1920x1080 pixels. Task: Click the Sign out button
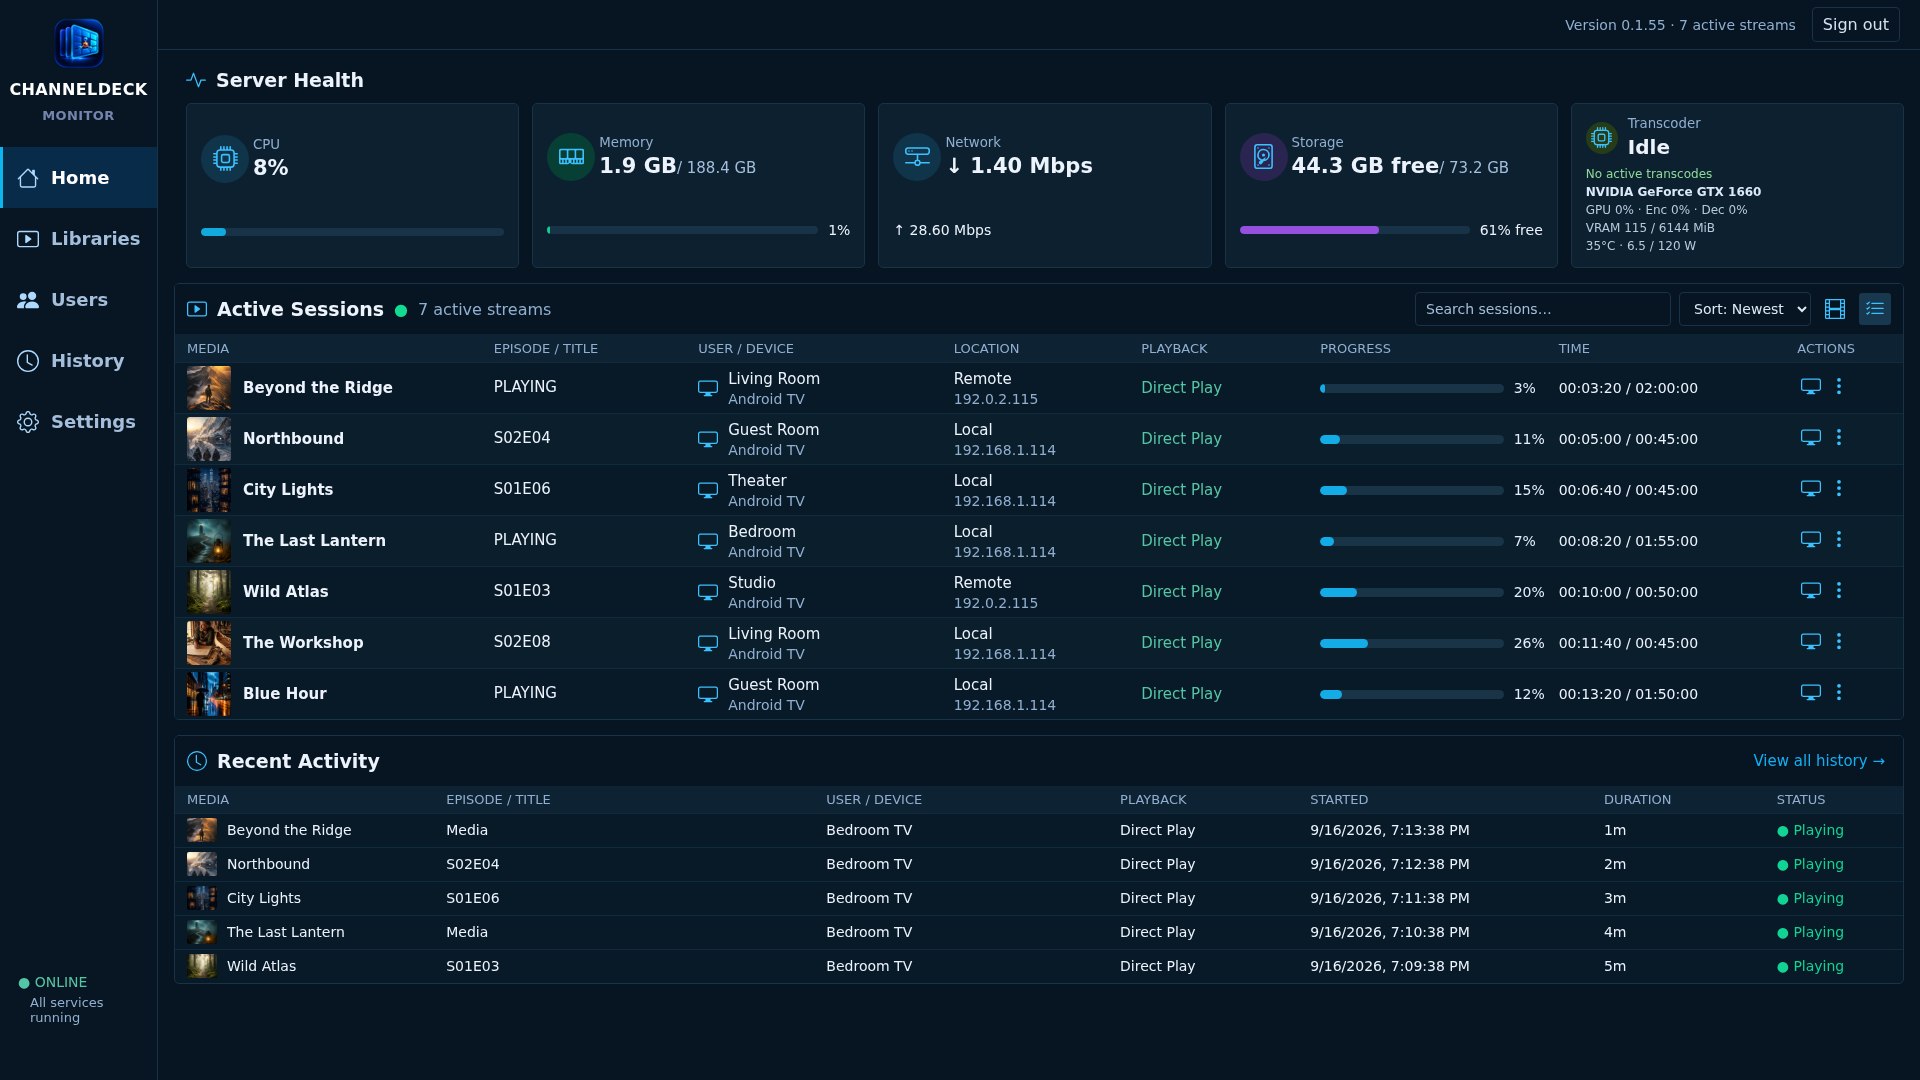(x=1855, y=25)
